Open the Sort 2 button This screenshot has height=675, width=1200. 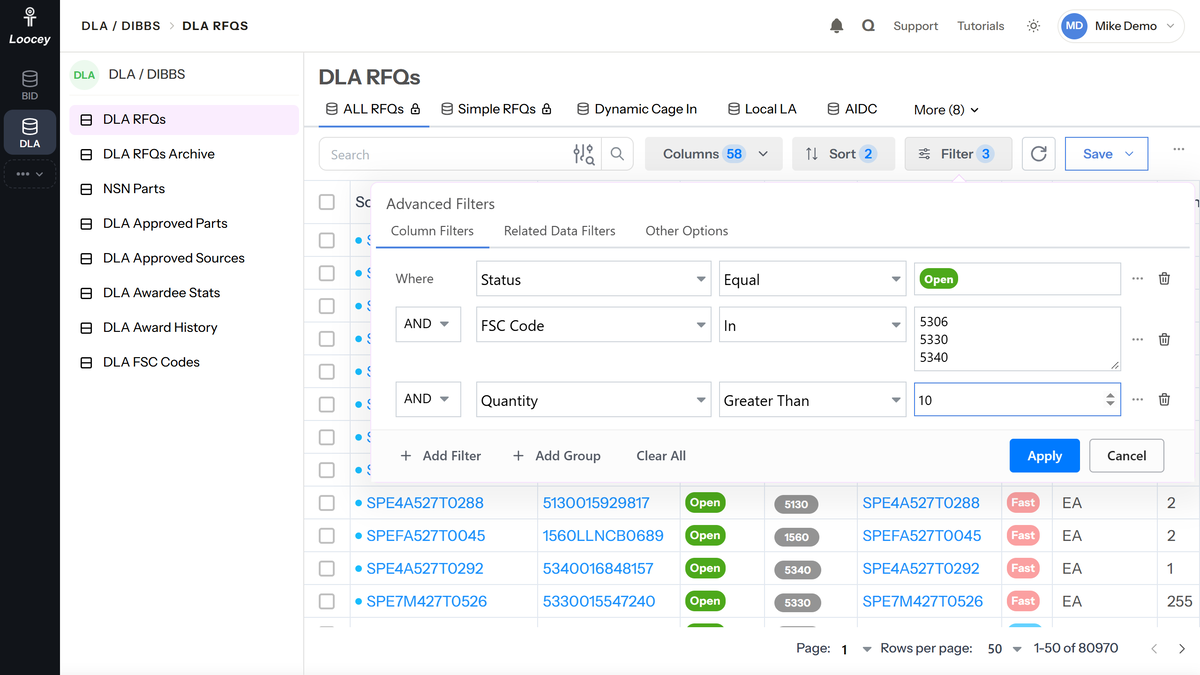pos(843,154)
